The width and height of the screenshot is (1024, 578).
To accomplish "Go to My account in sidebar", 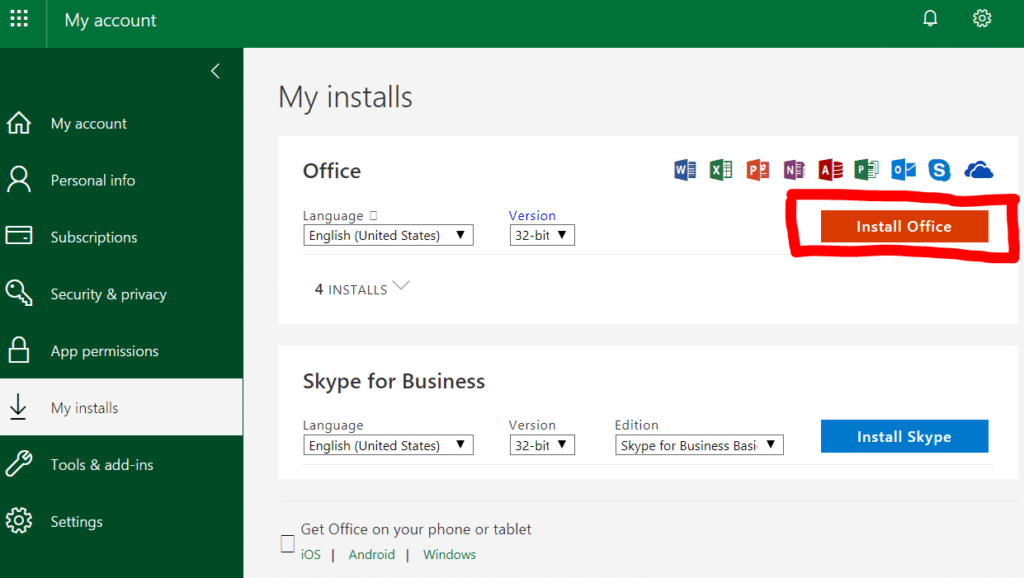I will coord(89,123).
